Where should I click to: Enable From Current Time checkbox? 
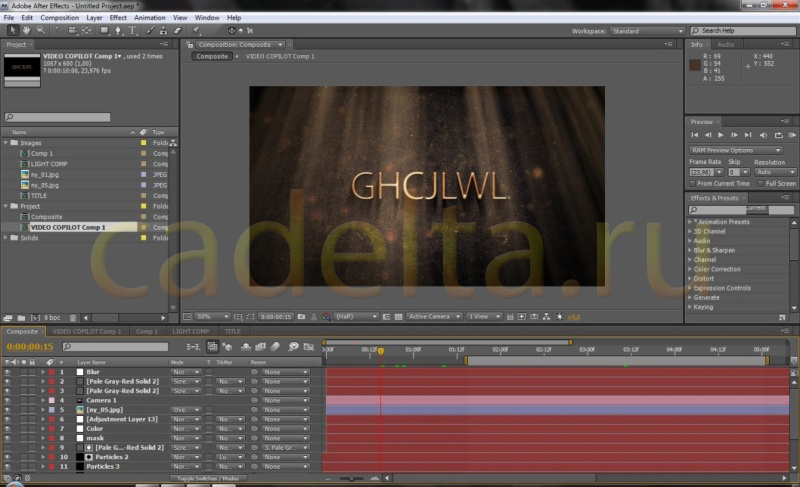[x=692, y=184]
